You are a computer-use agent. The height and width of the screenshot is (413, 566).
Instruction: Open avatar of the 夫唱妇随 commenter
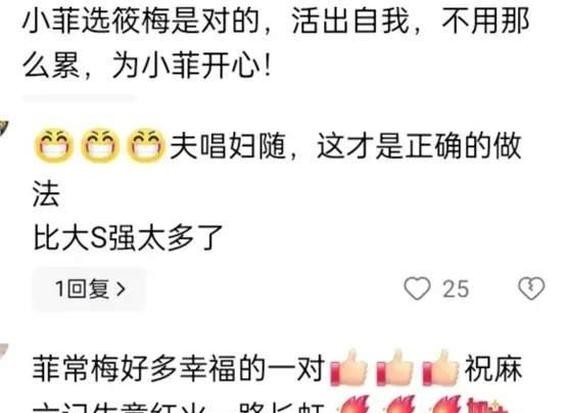tap(4, 129)
